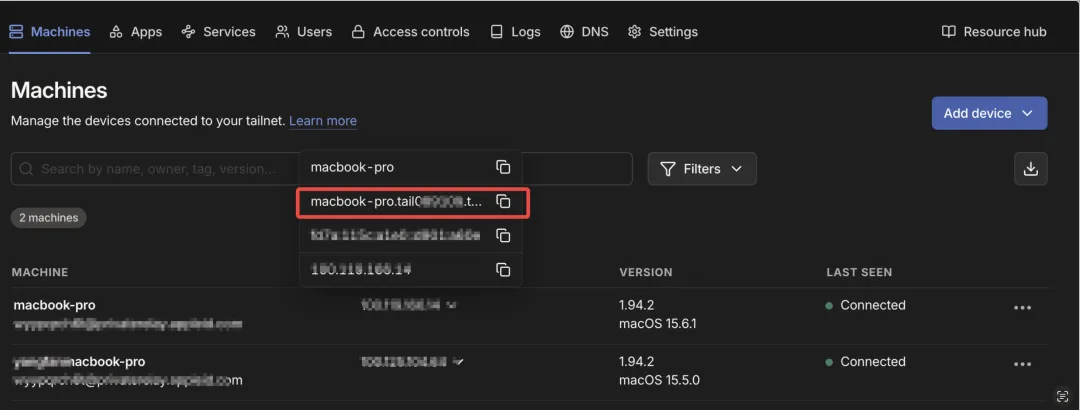
Task: Open the macbook-pro machine name link
Action: coord(54,305)
